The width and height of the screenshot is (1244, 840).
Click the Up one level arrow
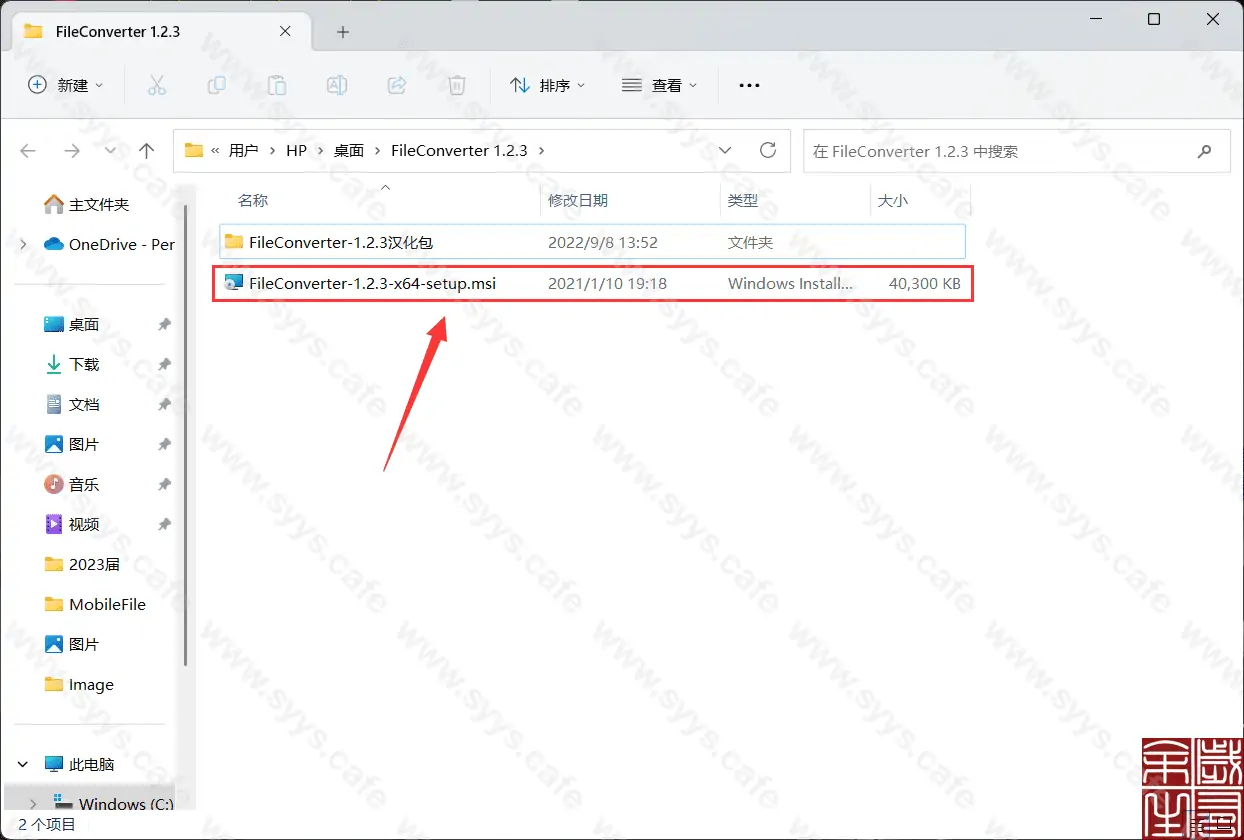146,150
